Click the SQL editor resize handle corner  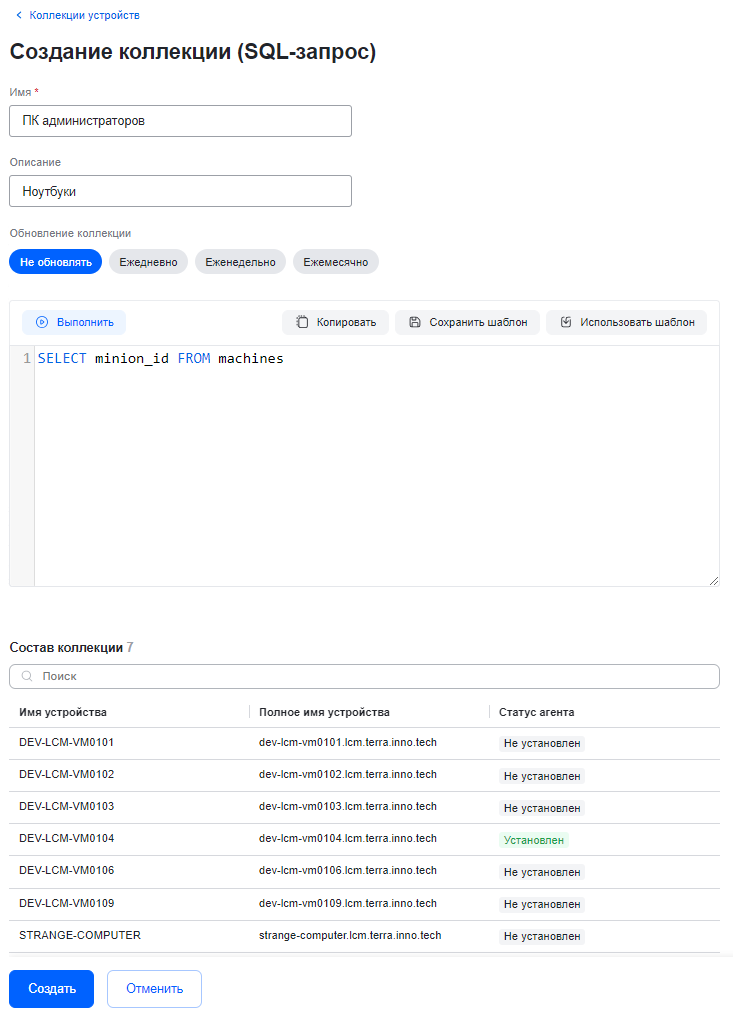(714, 581)
